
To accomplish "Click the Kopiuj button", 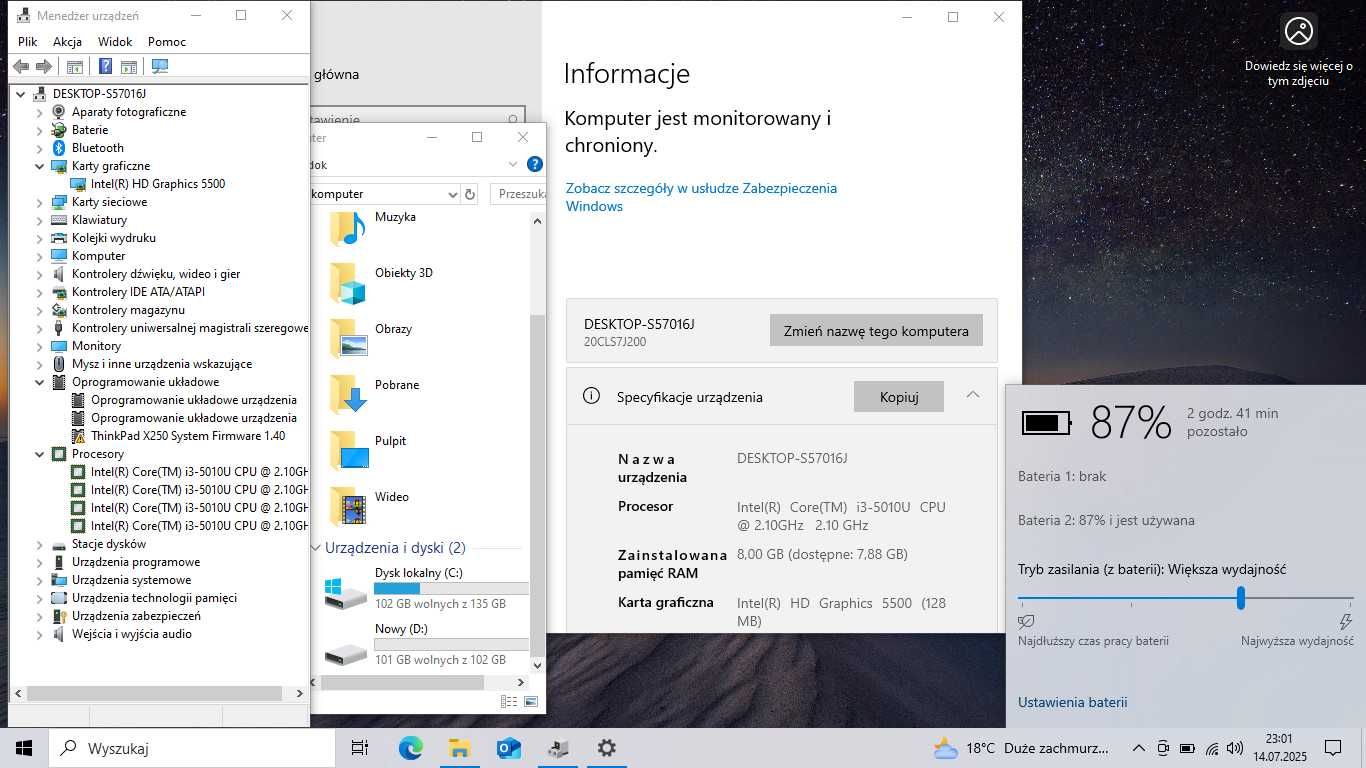I will click(x=899, y=397).
